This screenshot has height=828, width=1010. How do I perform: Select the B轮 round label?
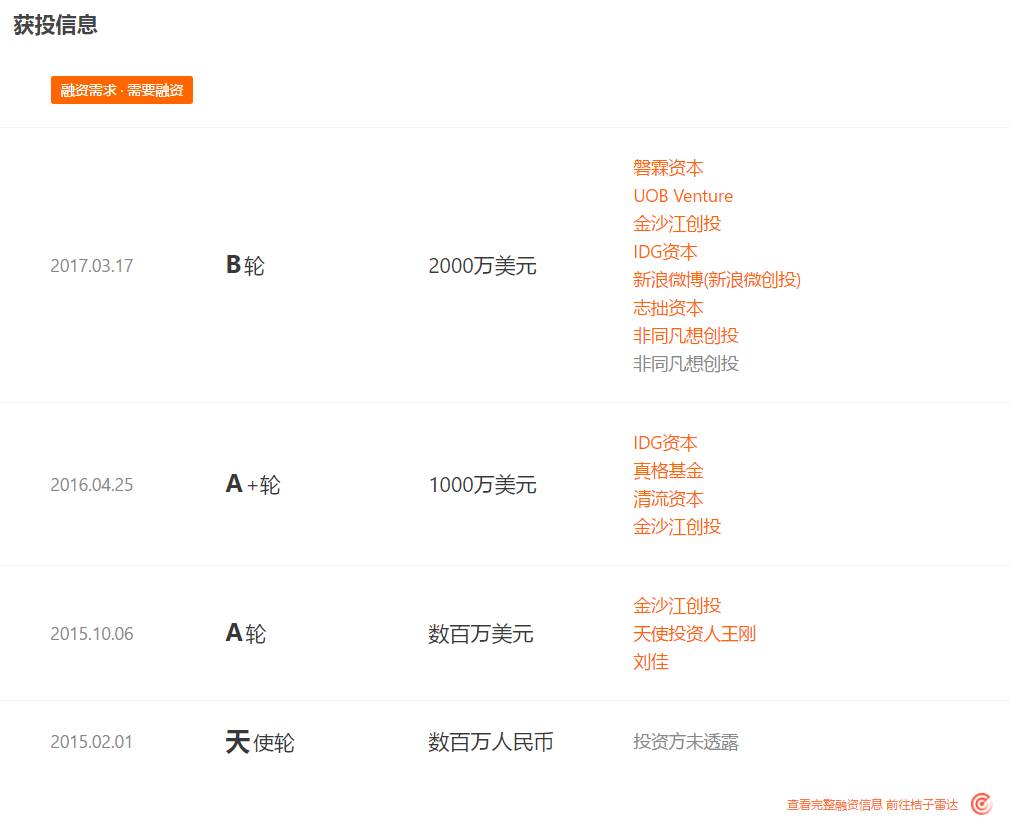coord(245,265)
